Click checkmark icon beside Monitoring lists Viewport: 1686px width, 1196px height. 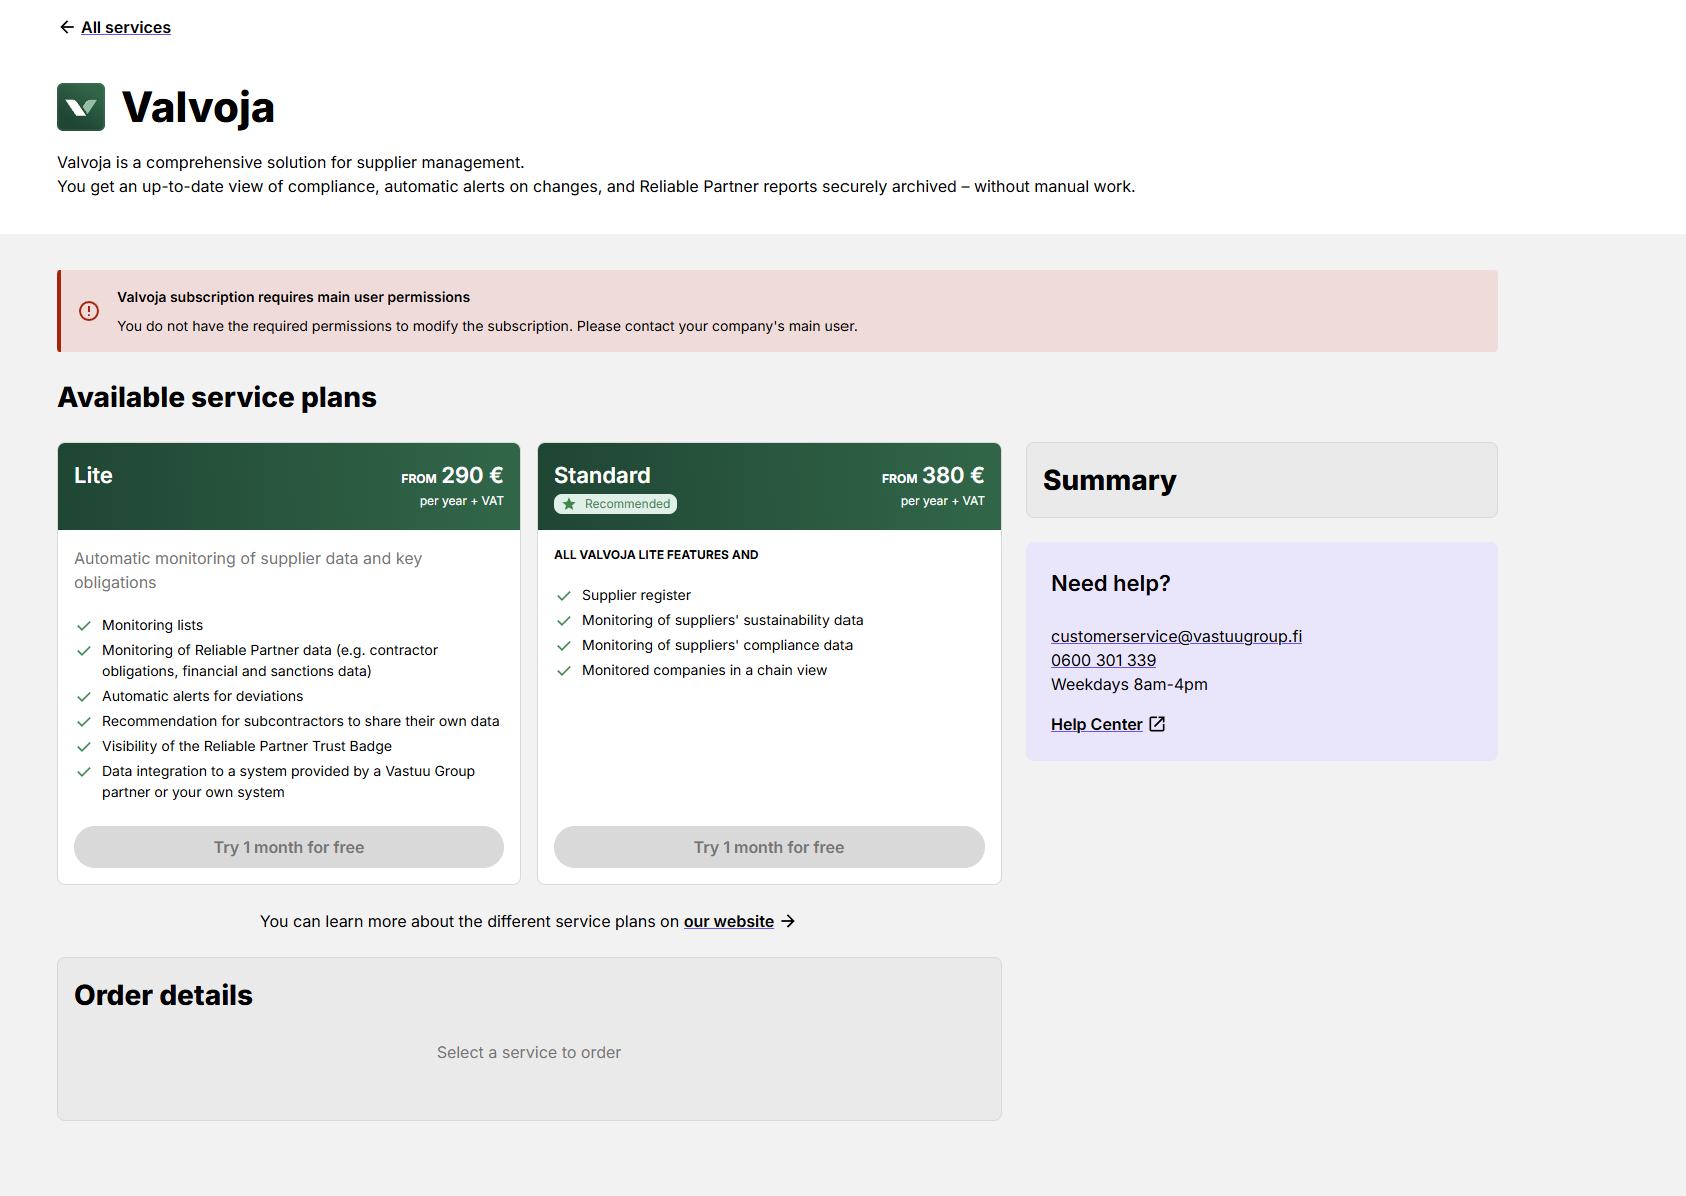point(84,626)
